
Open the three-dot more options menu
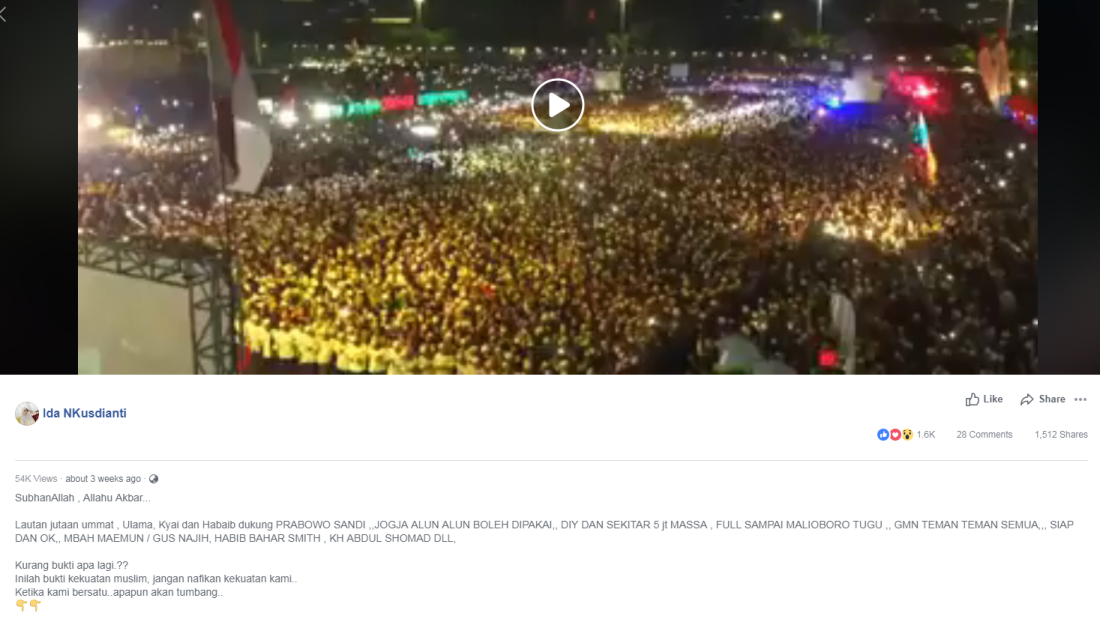1080,399
